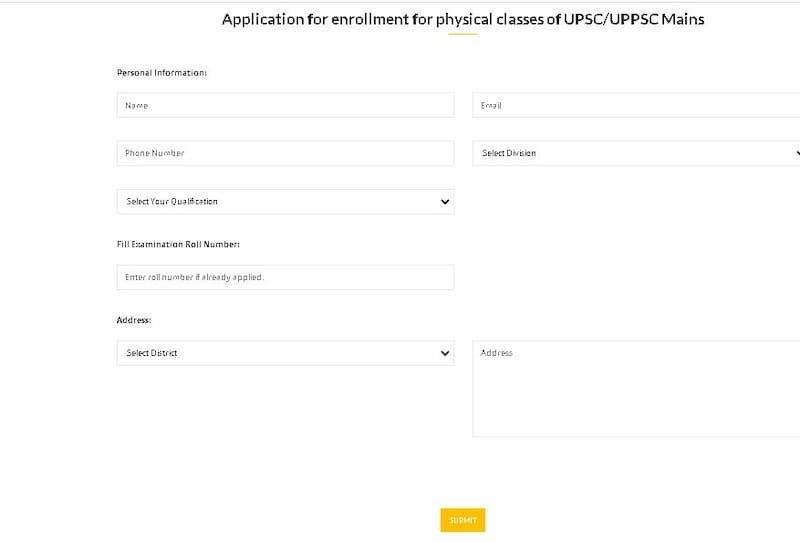Click the Select District chevron arrow

[445, 353]
